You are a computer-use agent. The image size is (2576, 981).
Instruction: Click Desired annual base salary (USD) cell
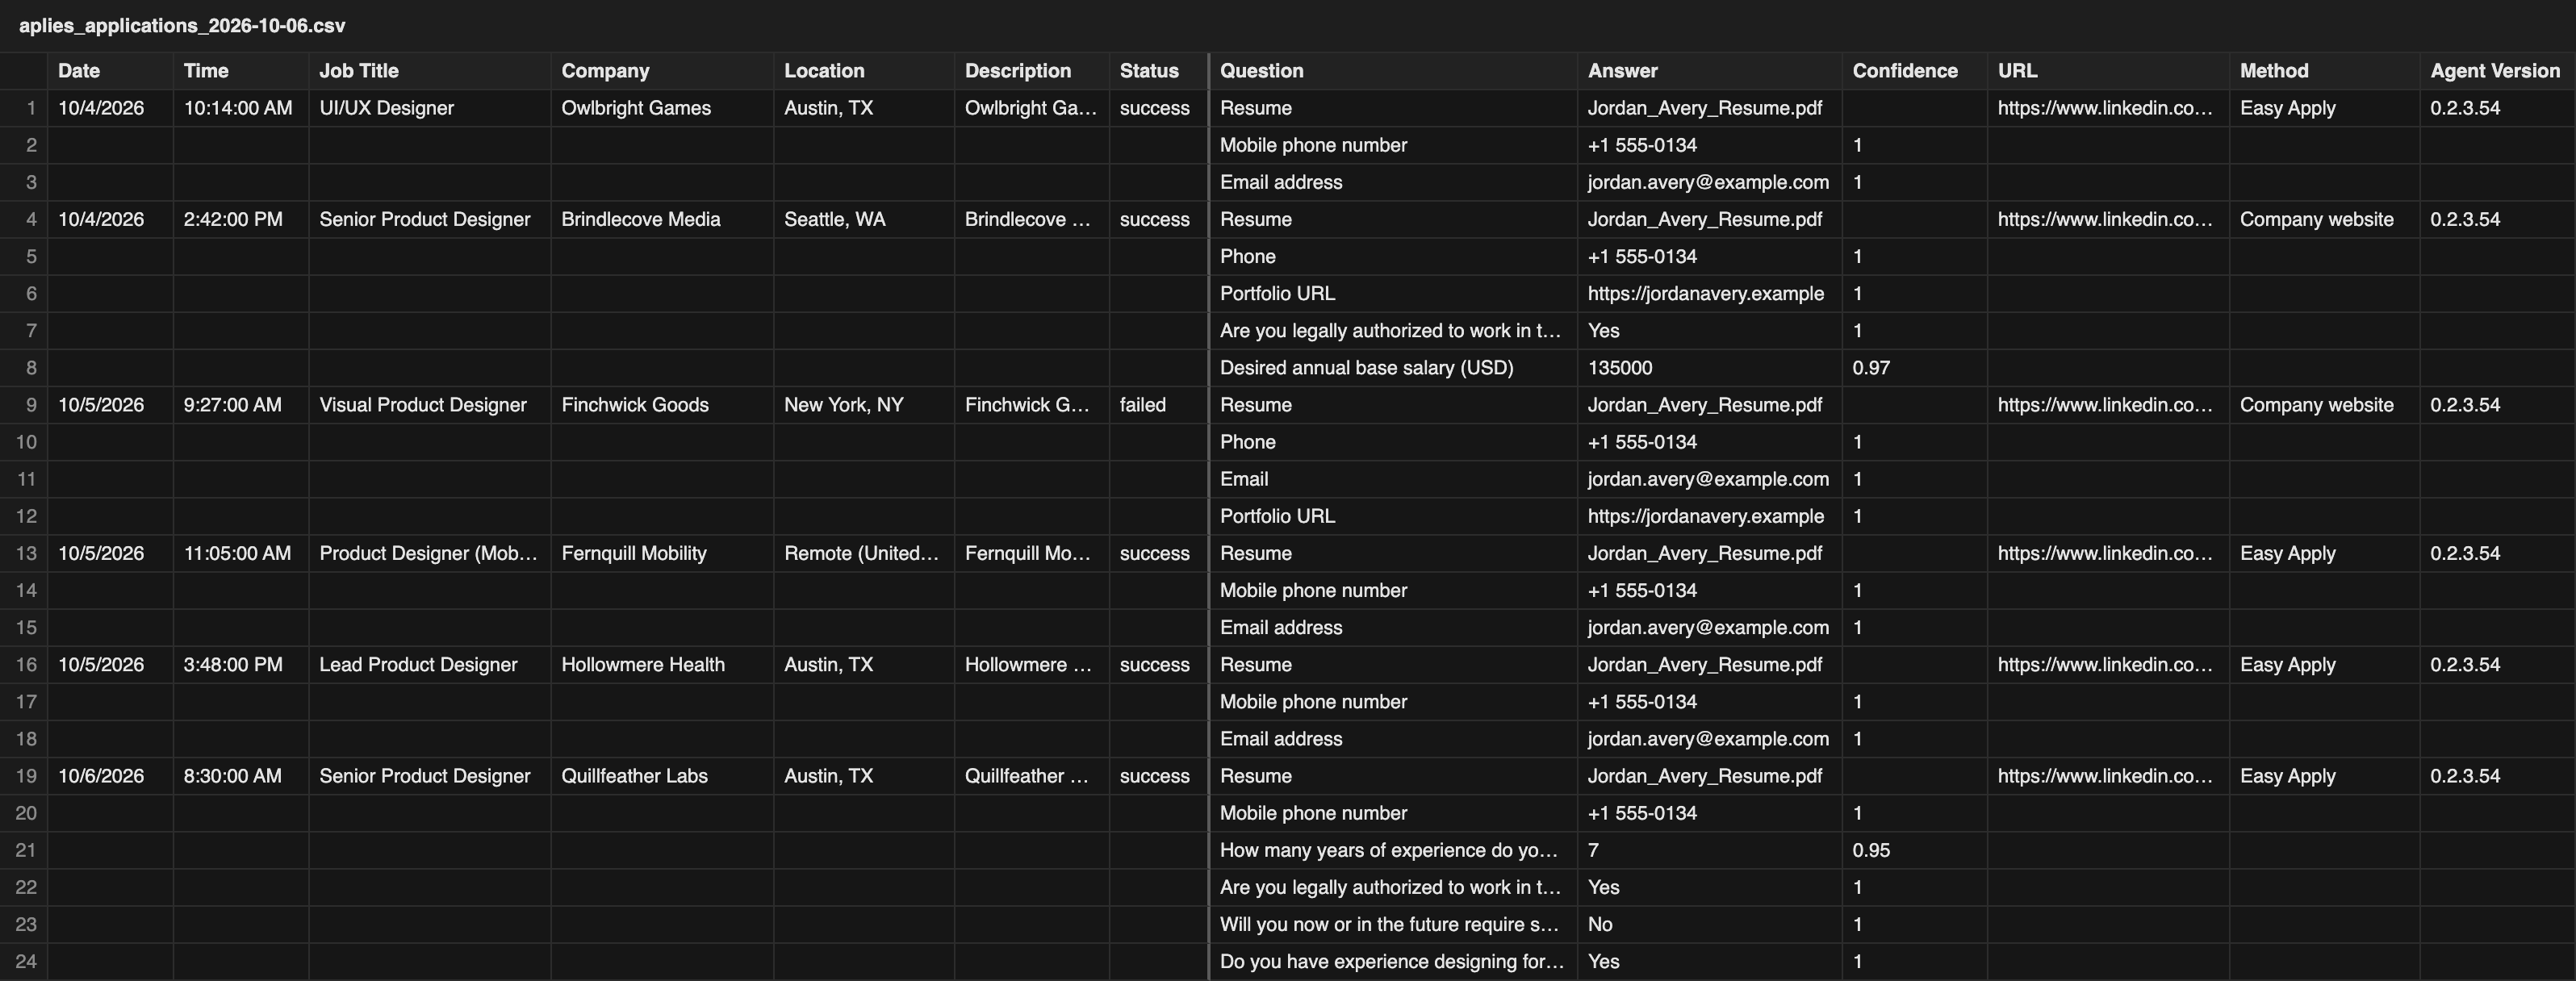point(1393,368)
